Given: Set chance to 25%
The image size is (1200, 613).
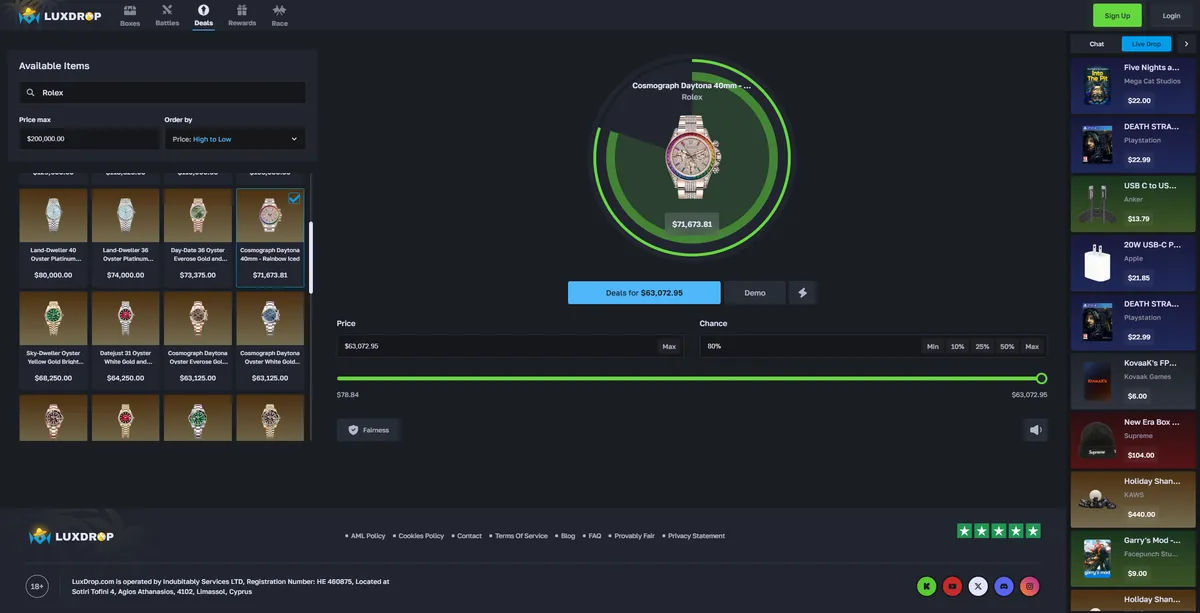Looking at the screenshot, I should coord(982,347).
